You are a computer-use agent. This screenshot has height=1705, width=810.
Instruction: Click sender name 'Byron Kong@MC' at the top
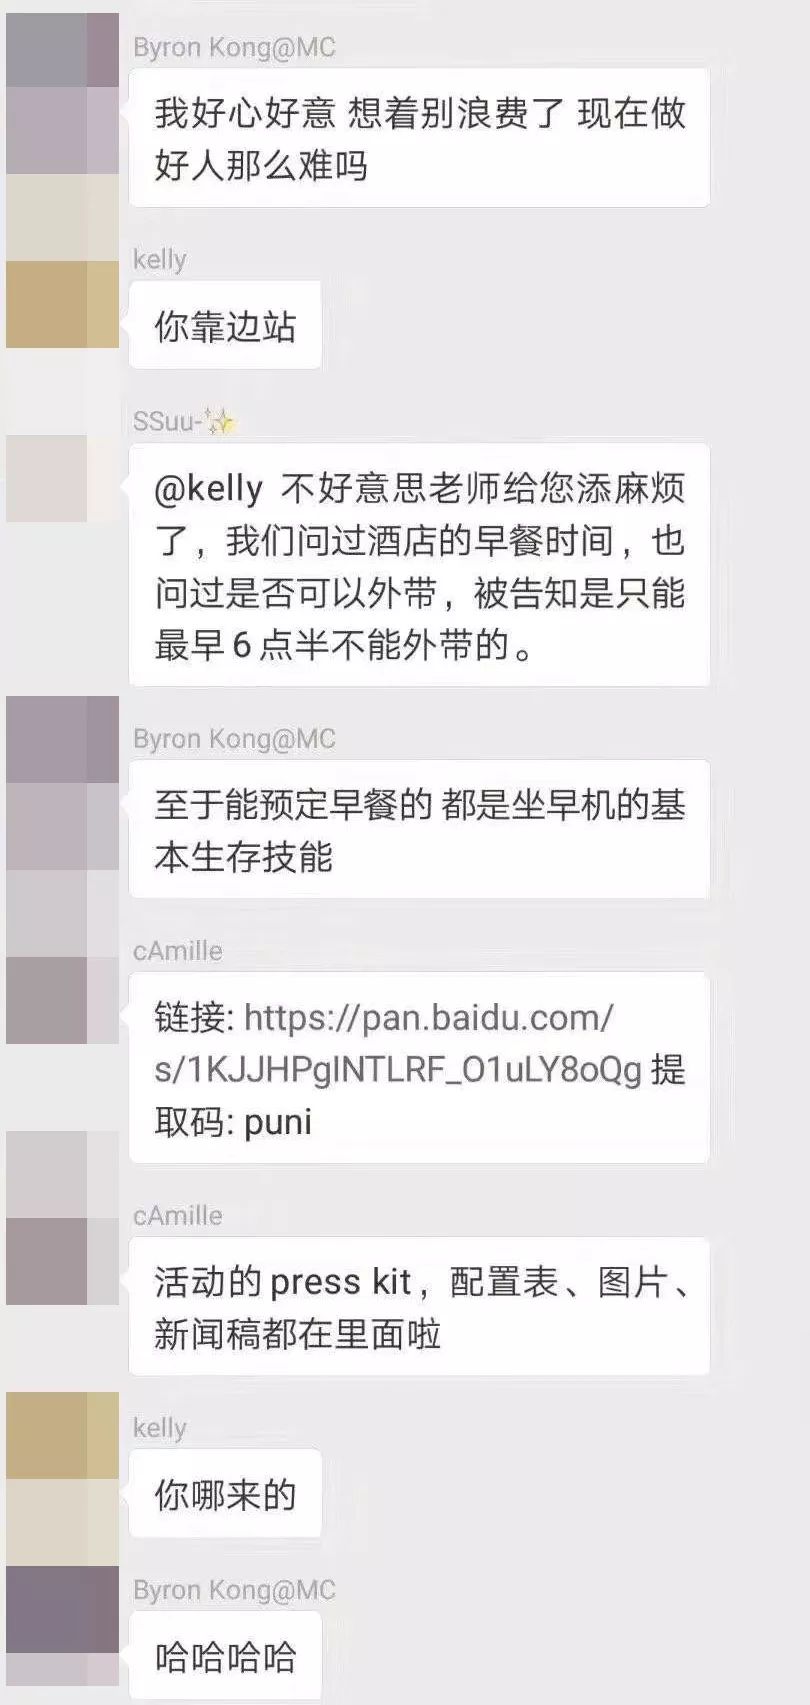(x=234, y=47)
